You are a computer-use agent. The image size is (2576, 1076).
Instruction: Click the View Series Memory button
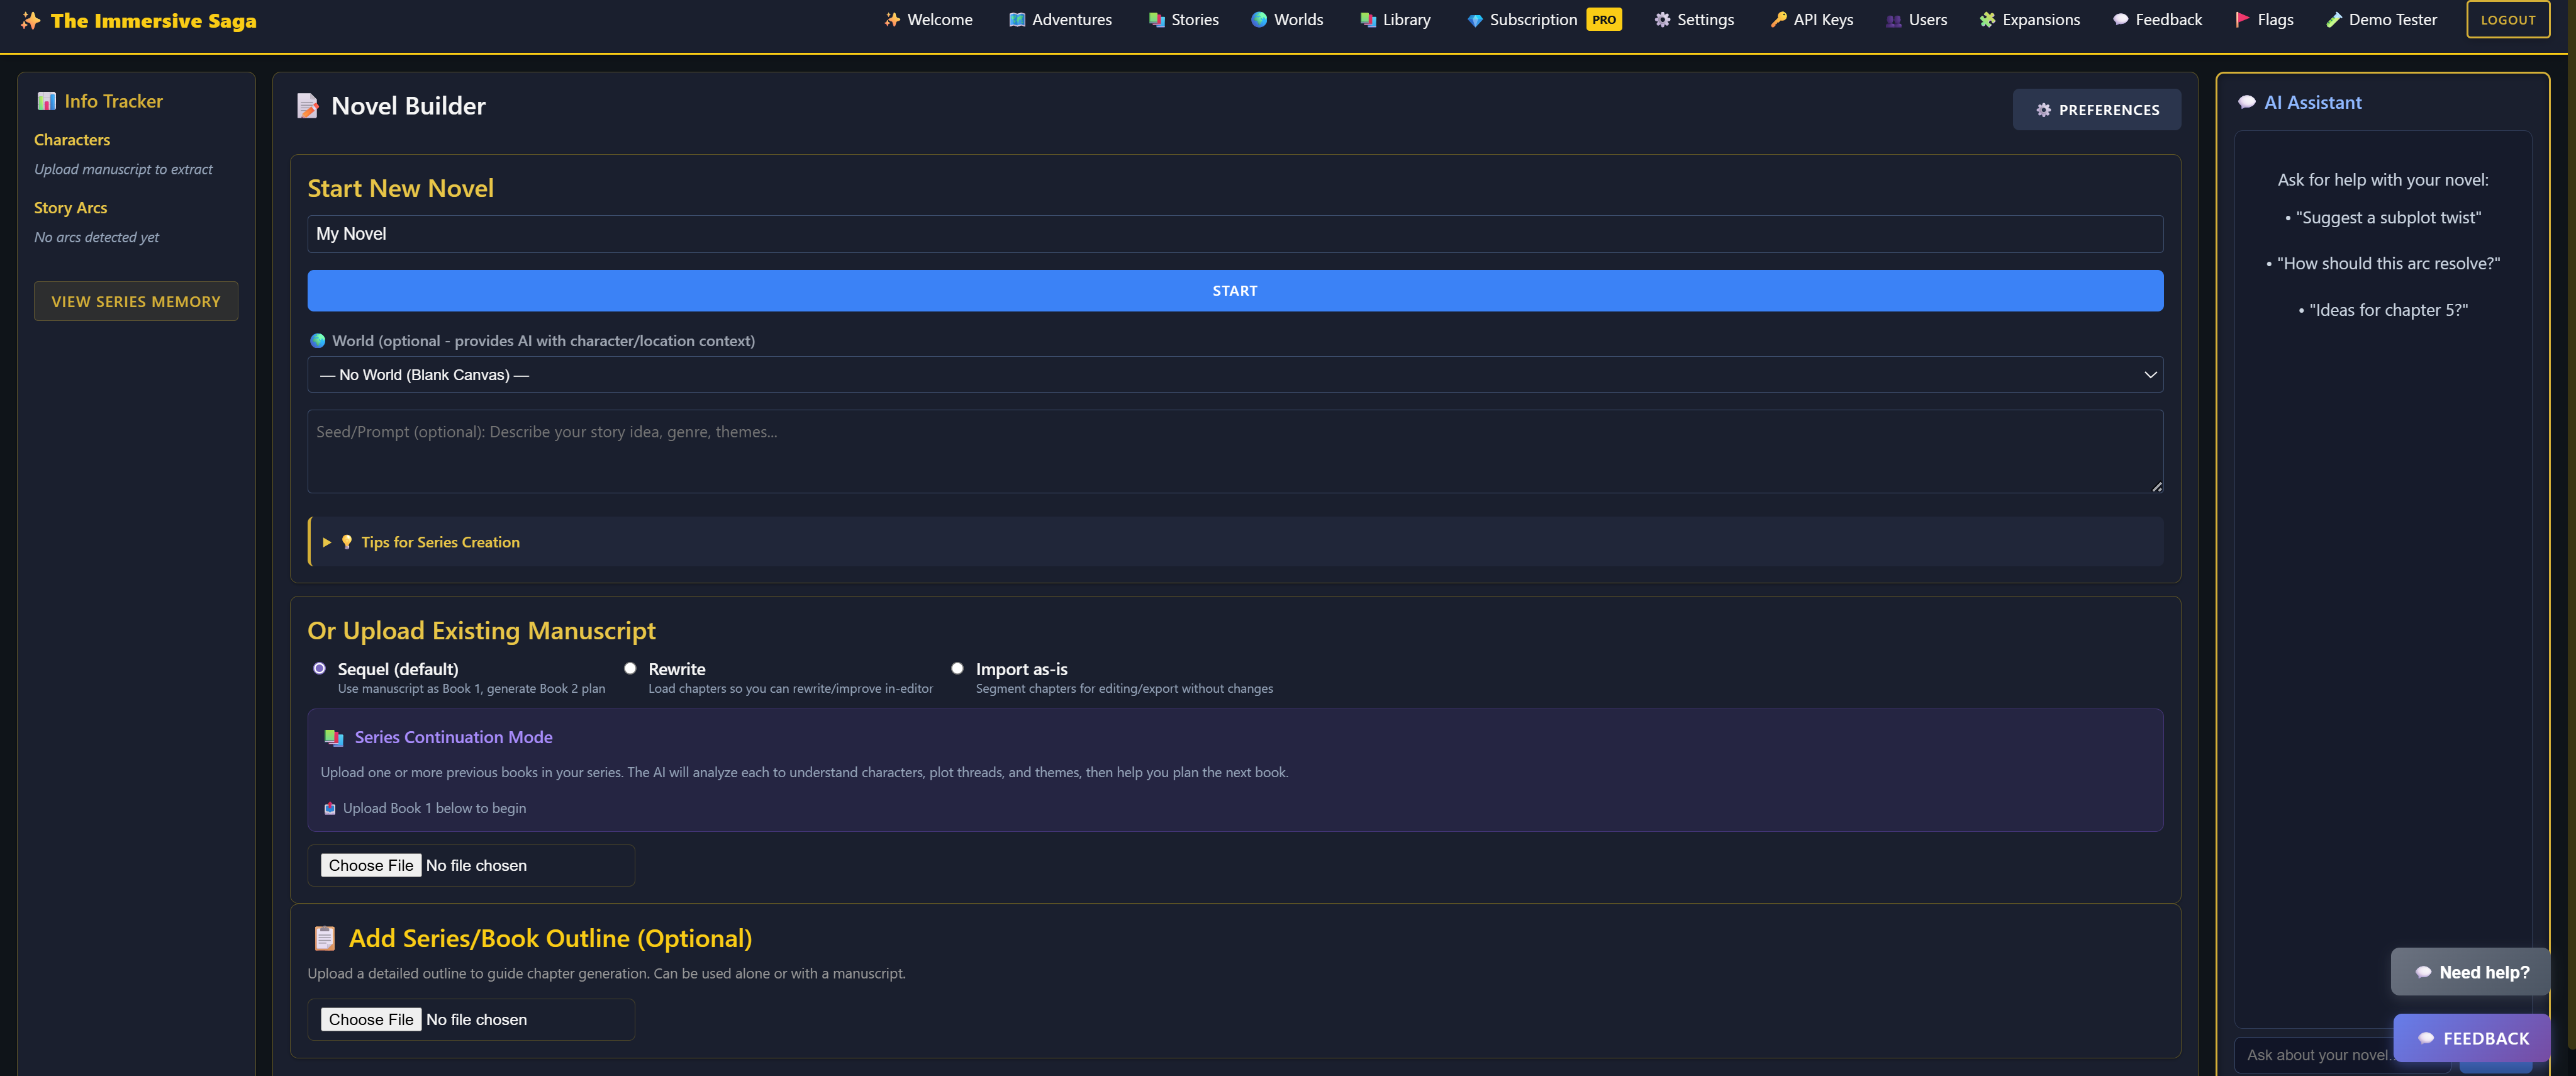pyautogui.click(x=136, y=301)
